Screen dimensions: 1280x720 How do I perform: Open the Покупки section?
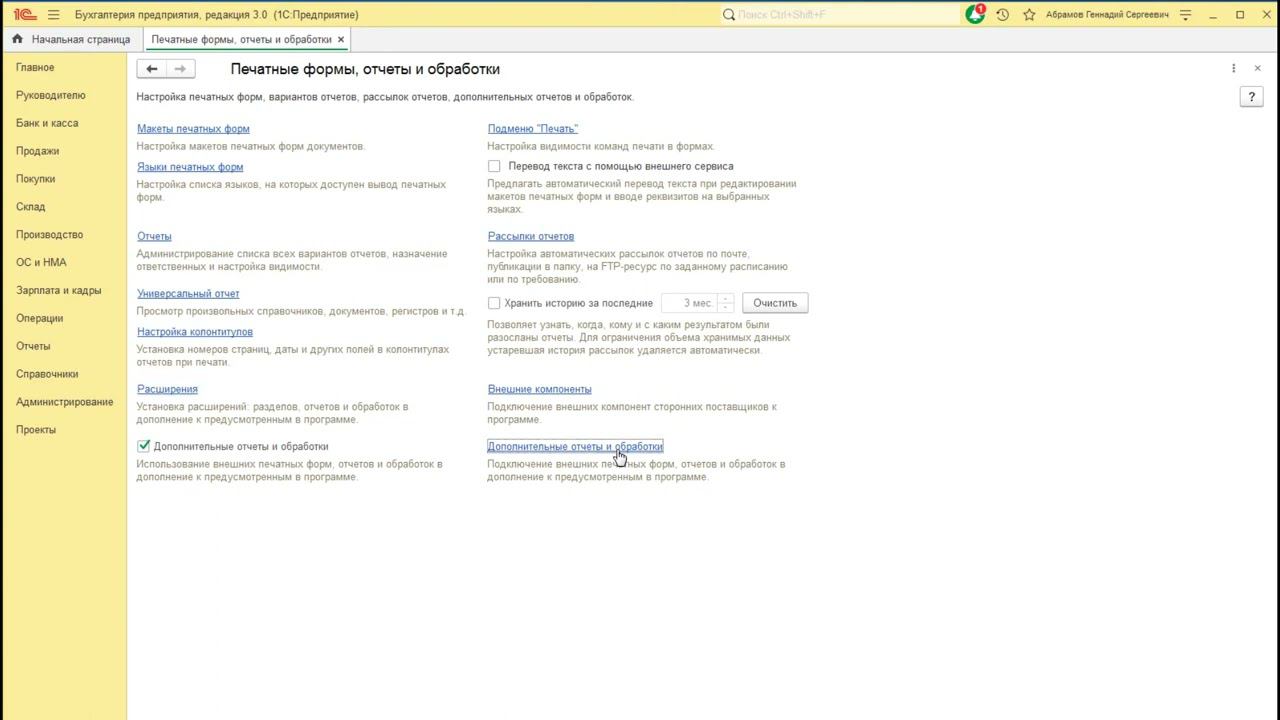point(36,179)
